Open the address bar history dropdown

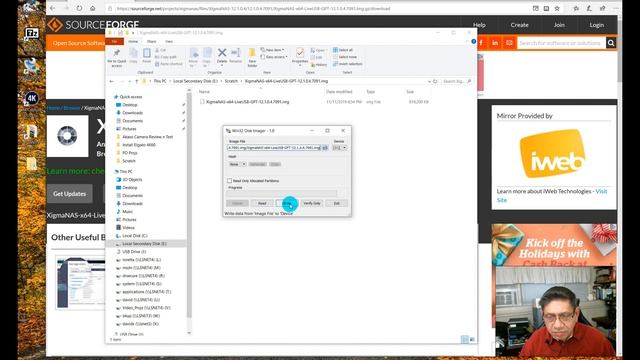pyautogui.click(x=429, y=81)
